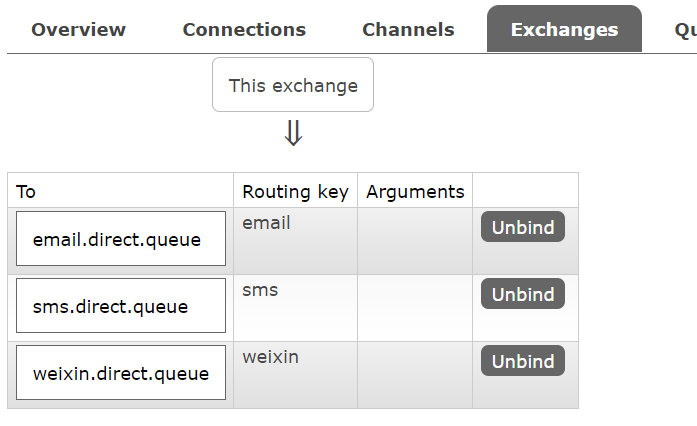Select the "email" routing key text
The height and width of the screenshot is (426, 697).
pyautogui.click(x=266, y=223)
